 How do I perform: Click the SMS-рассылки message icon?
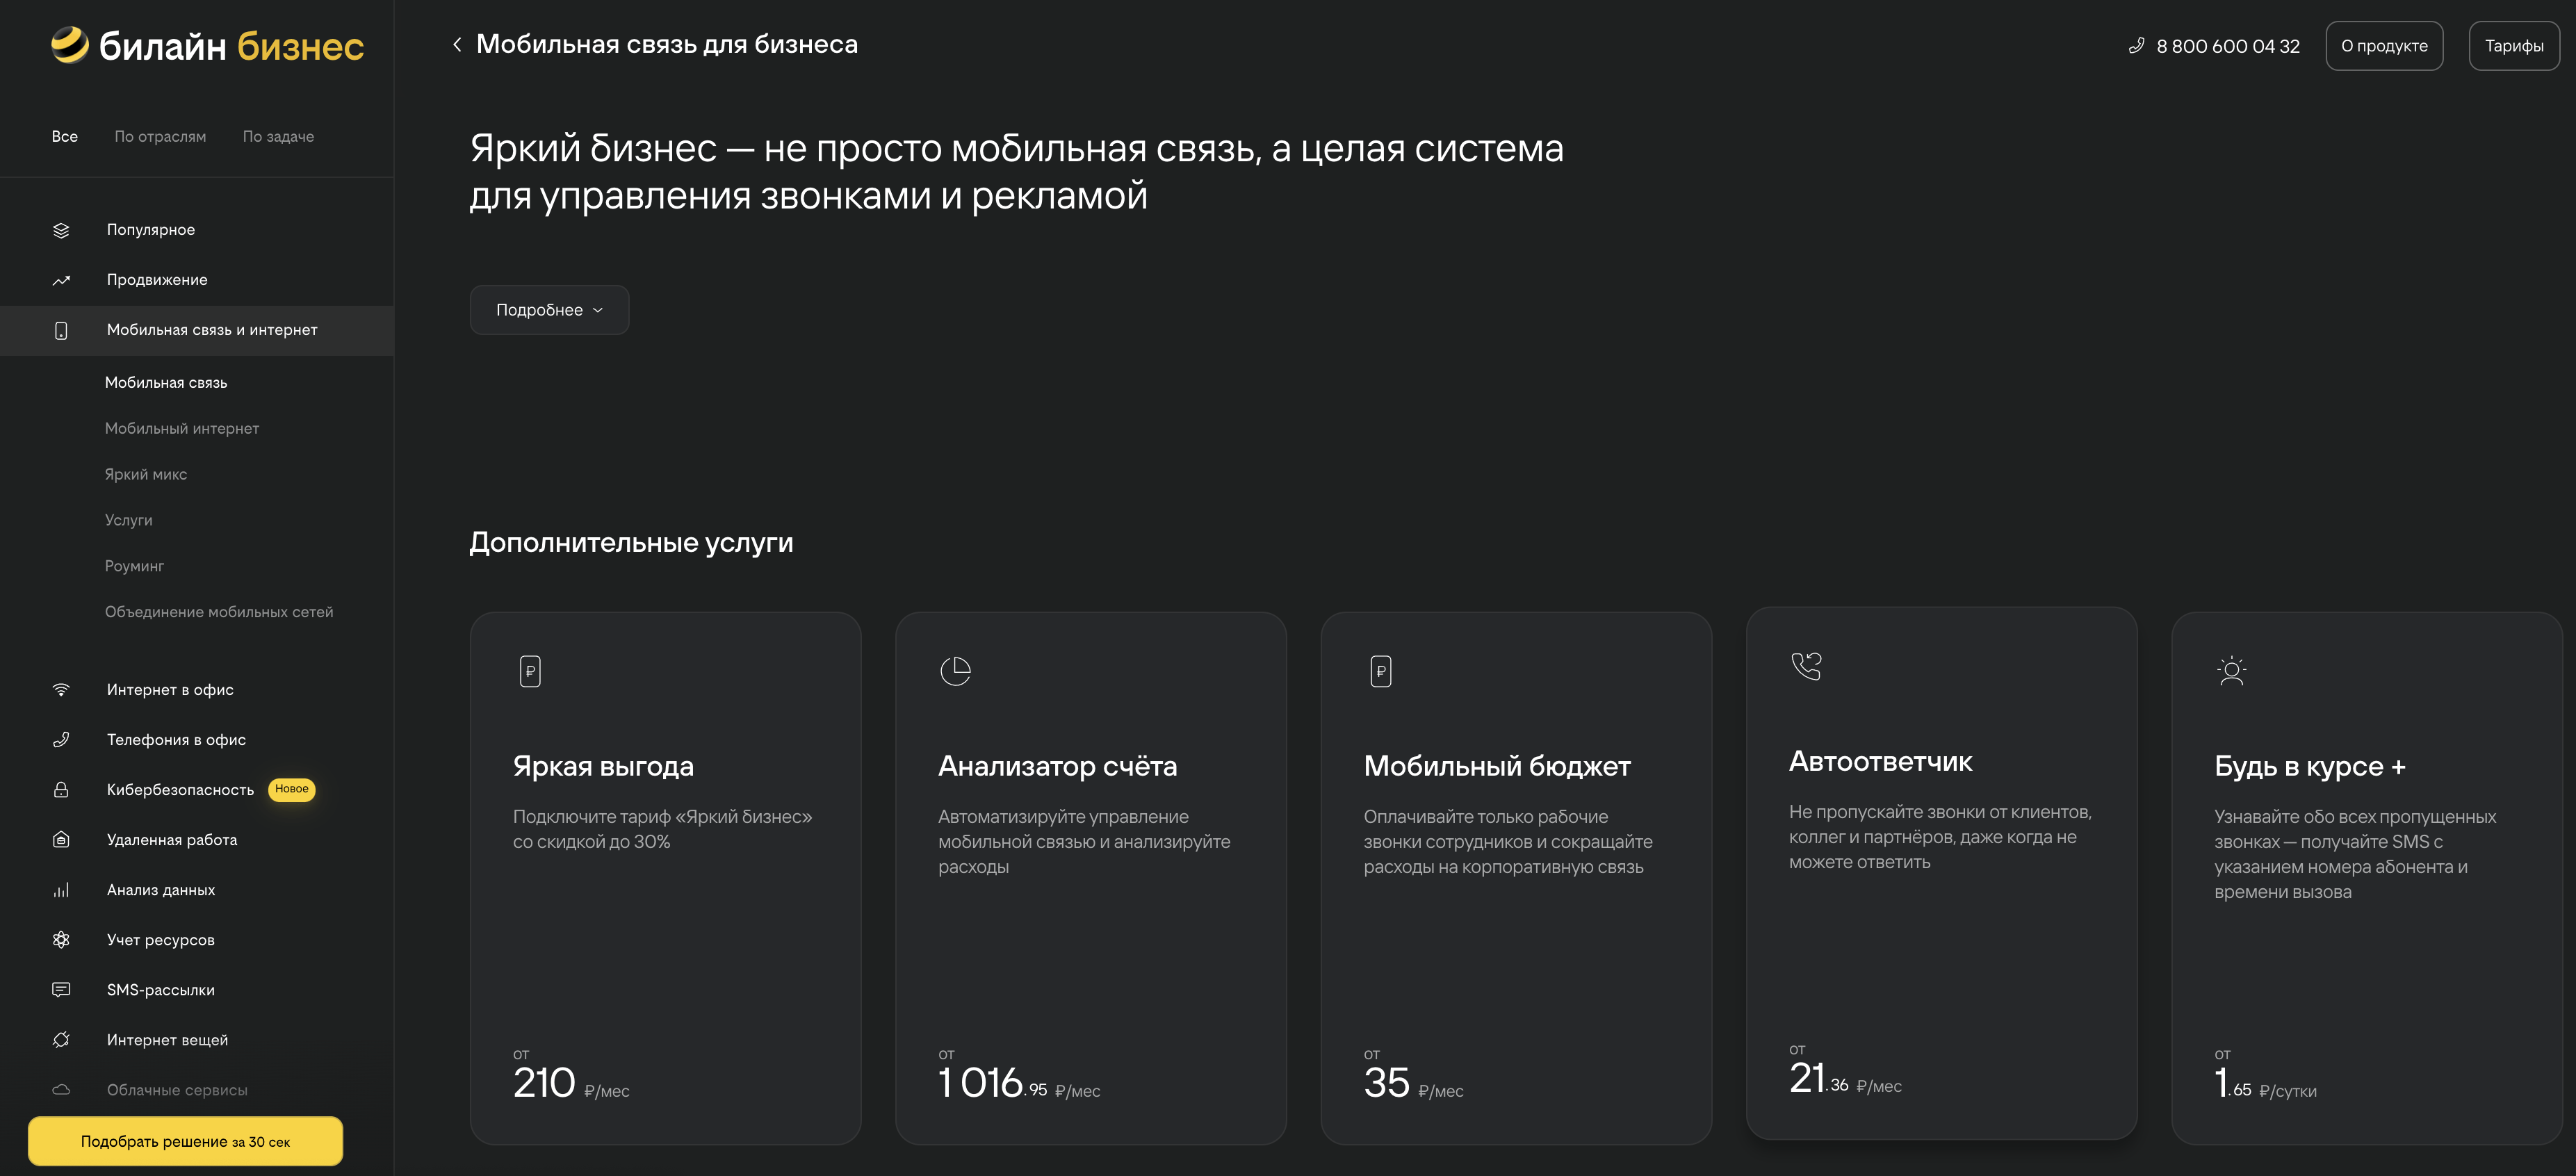coord(61,989)
